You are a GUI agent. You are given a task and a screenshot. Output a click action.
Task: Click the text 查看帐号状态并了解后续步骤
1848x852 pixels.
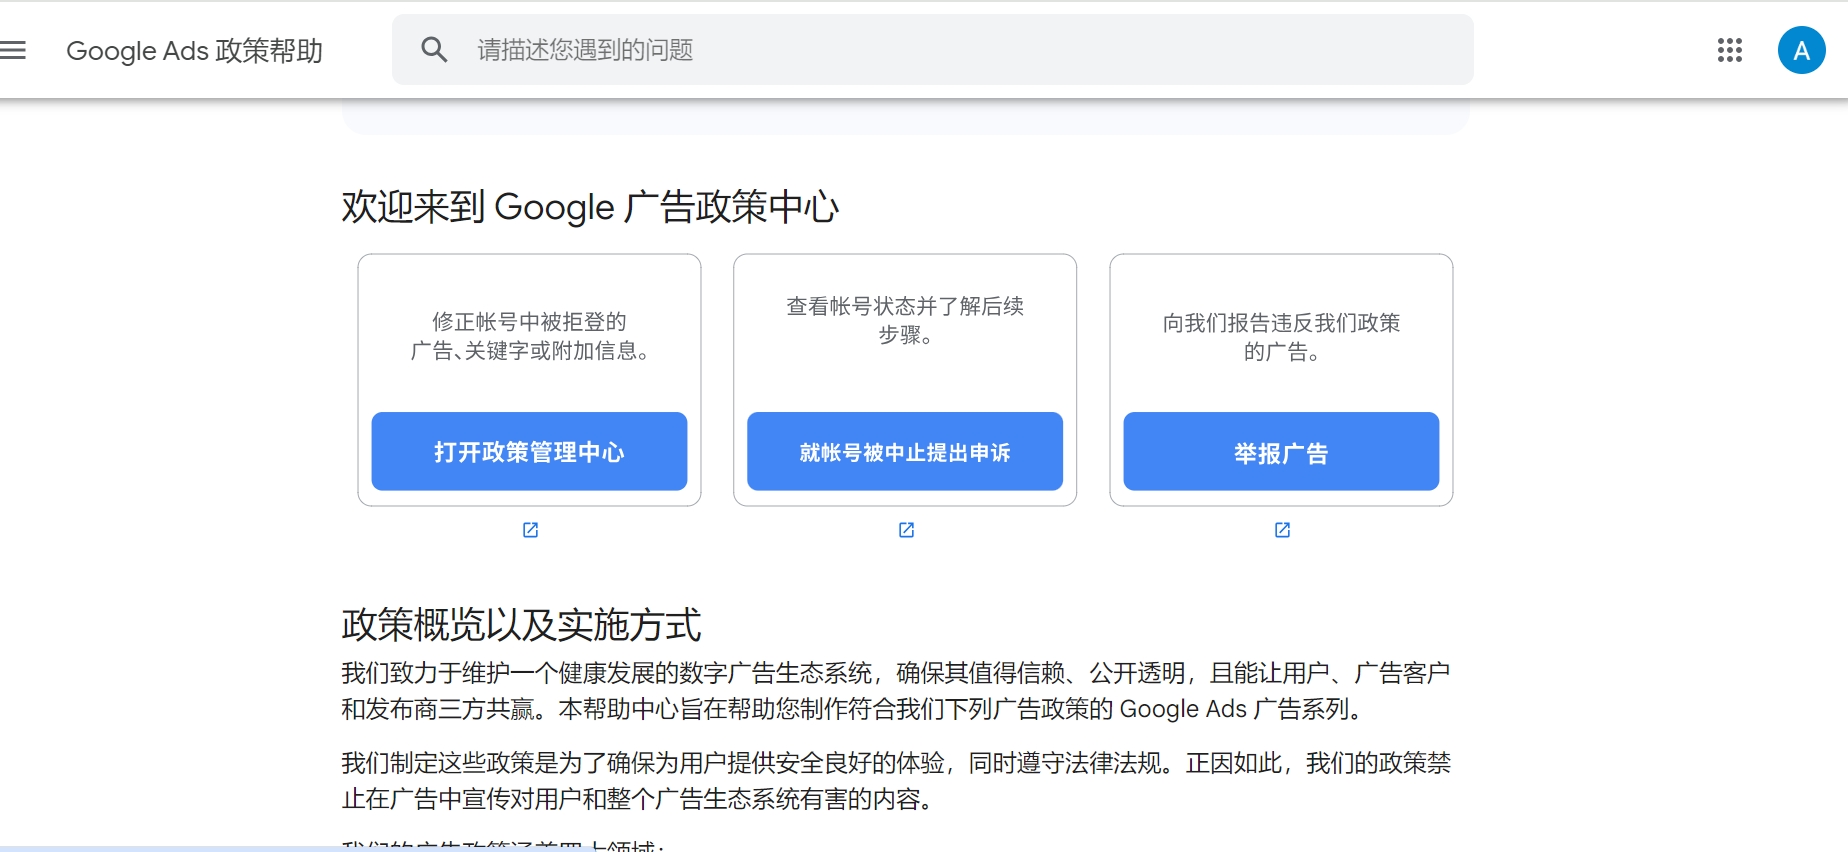[x=905, y=320]
